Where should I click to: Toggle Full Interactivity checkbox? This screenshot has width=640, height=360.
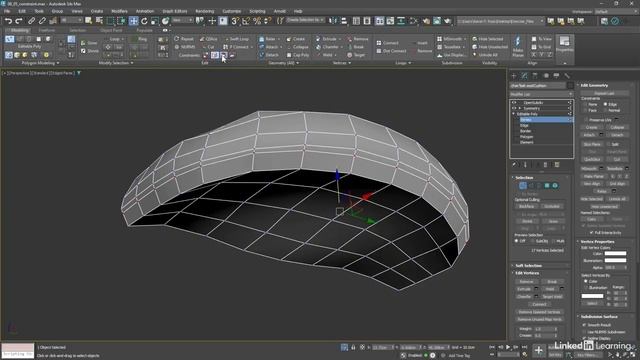click(591, 232)
